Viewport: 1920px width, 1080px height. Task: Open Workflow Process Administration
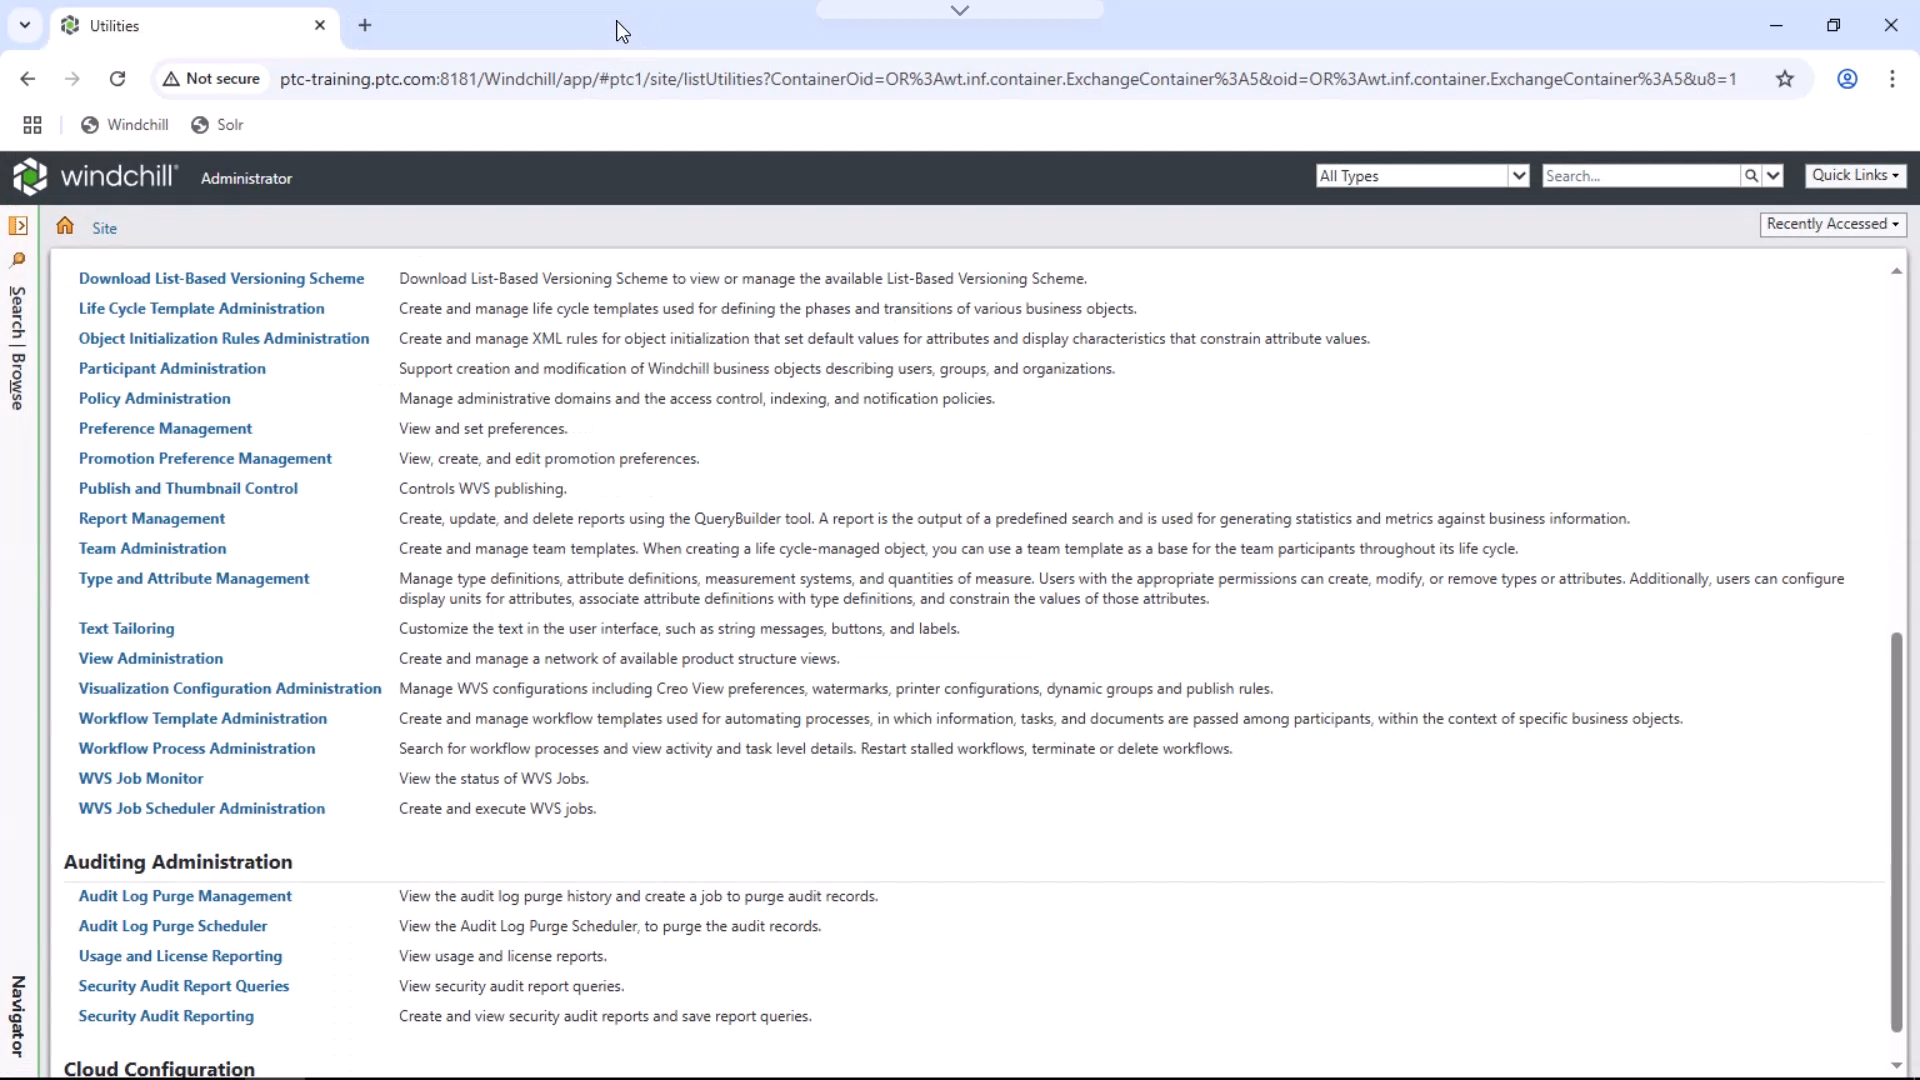click(197, 748)
